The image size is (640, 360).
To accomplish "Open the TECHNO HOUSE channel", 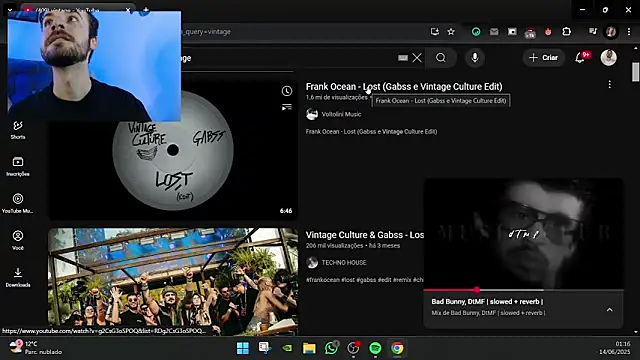I will click(x=344, y=262).
